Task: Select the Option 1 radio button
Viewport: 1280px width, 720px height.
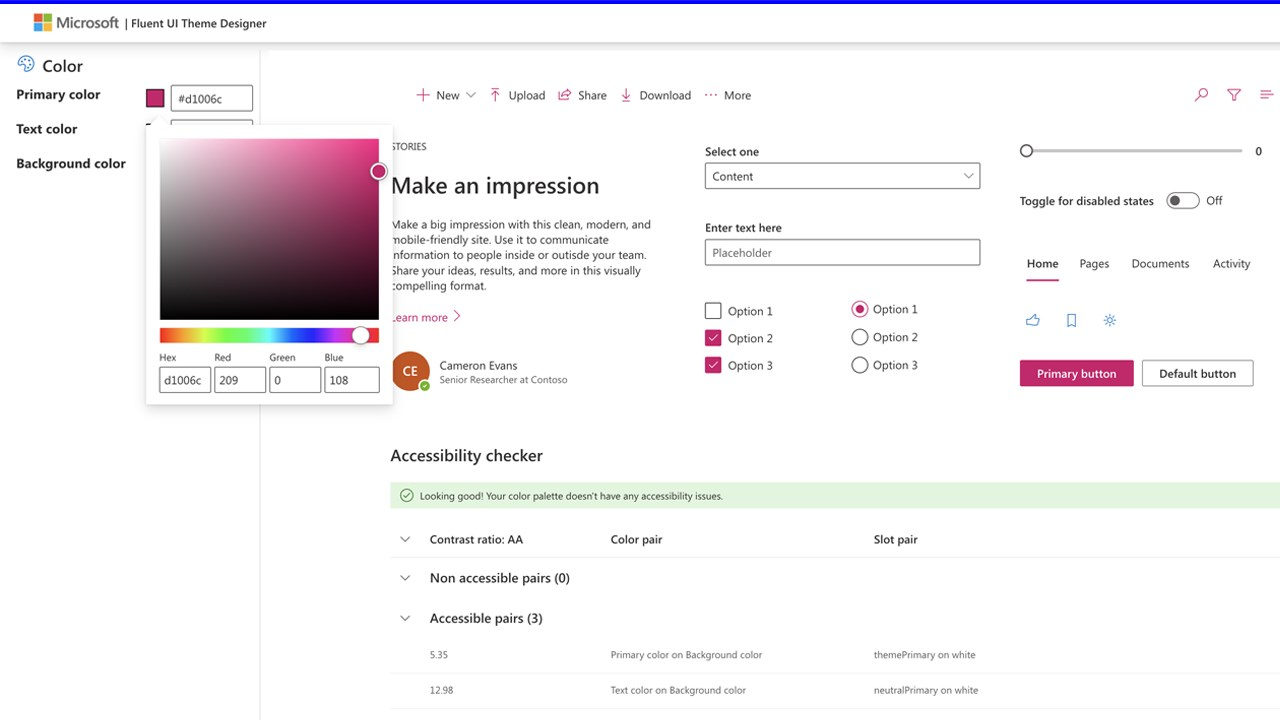Action: (859, 310)
